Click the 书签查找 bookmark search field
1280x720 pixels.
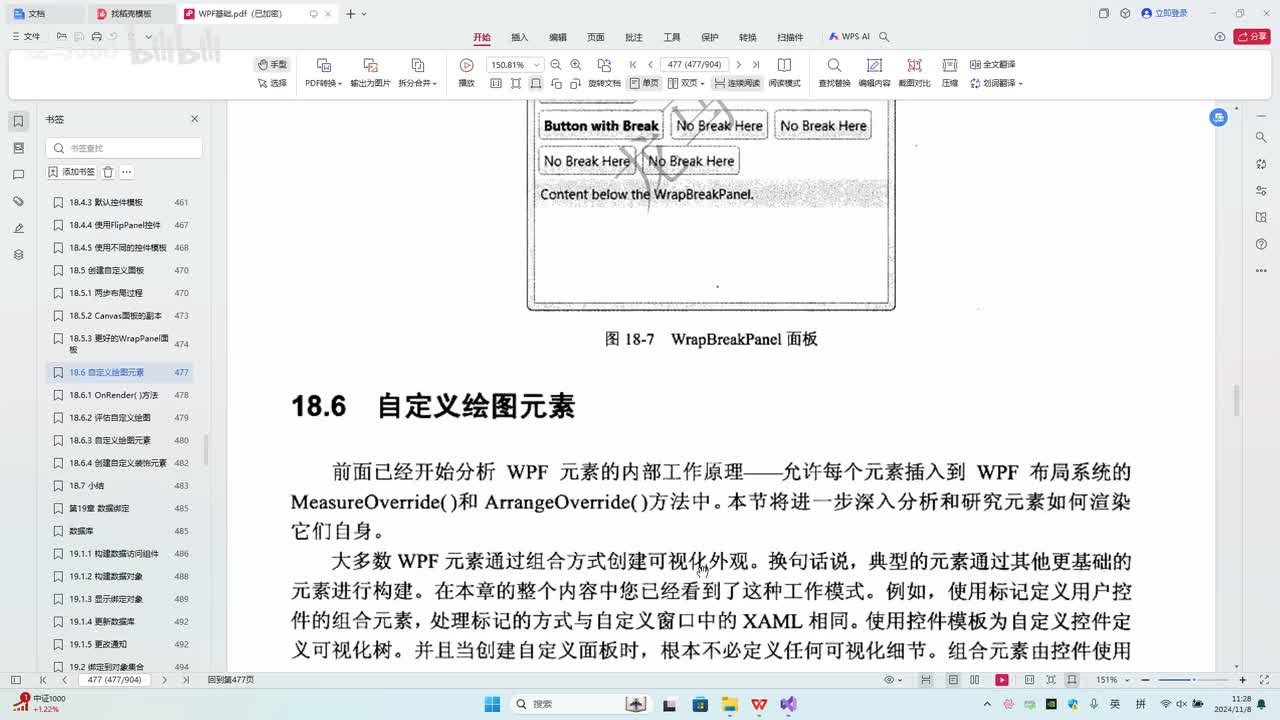124,148
